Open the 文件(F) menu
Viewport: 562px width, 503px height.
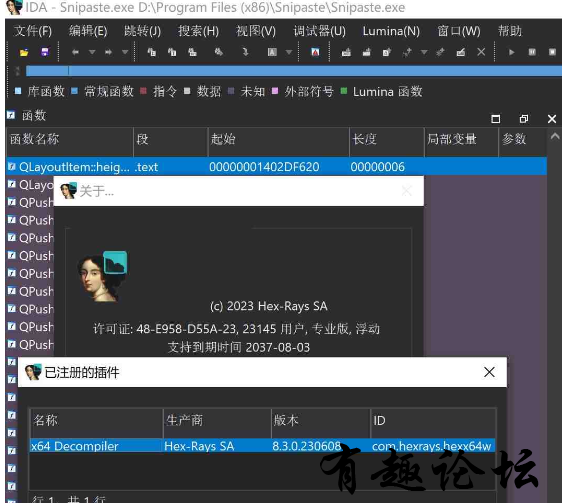point(33,31)
